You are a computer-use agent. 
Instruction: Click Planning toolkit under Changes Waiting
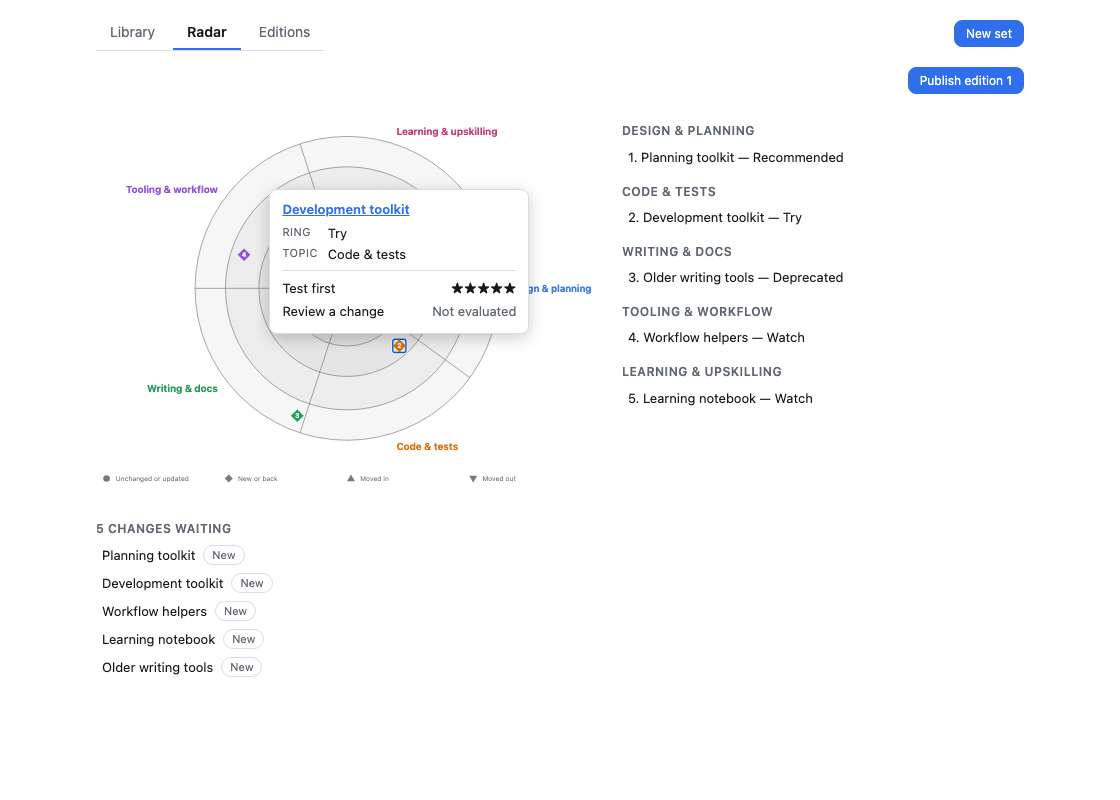149,556
